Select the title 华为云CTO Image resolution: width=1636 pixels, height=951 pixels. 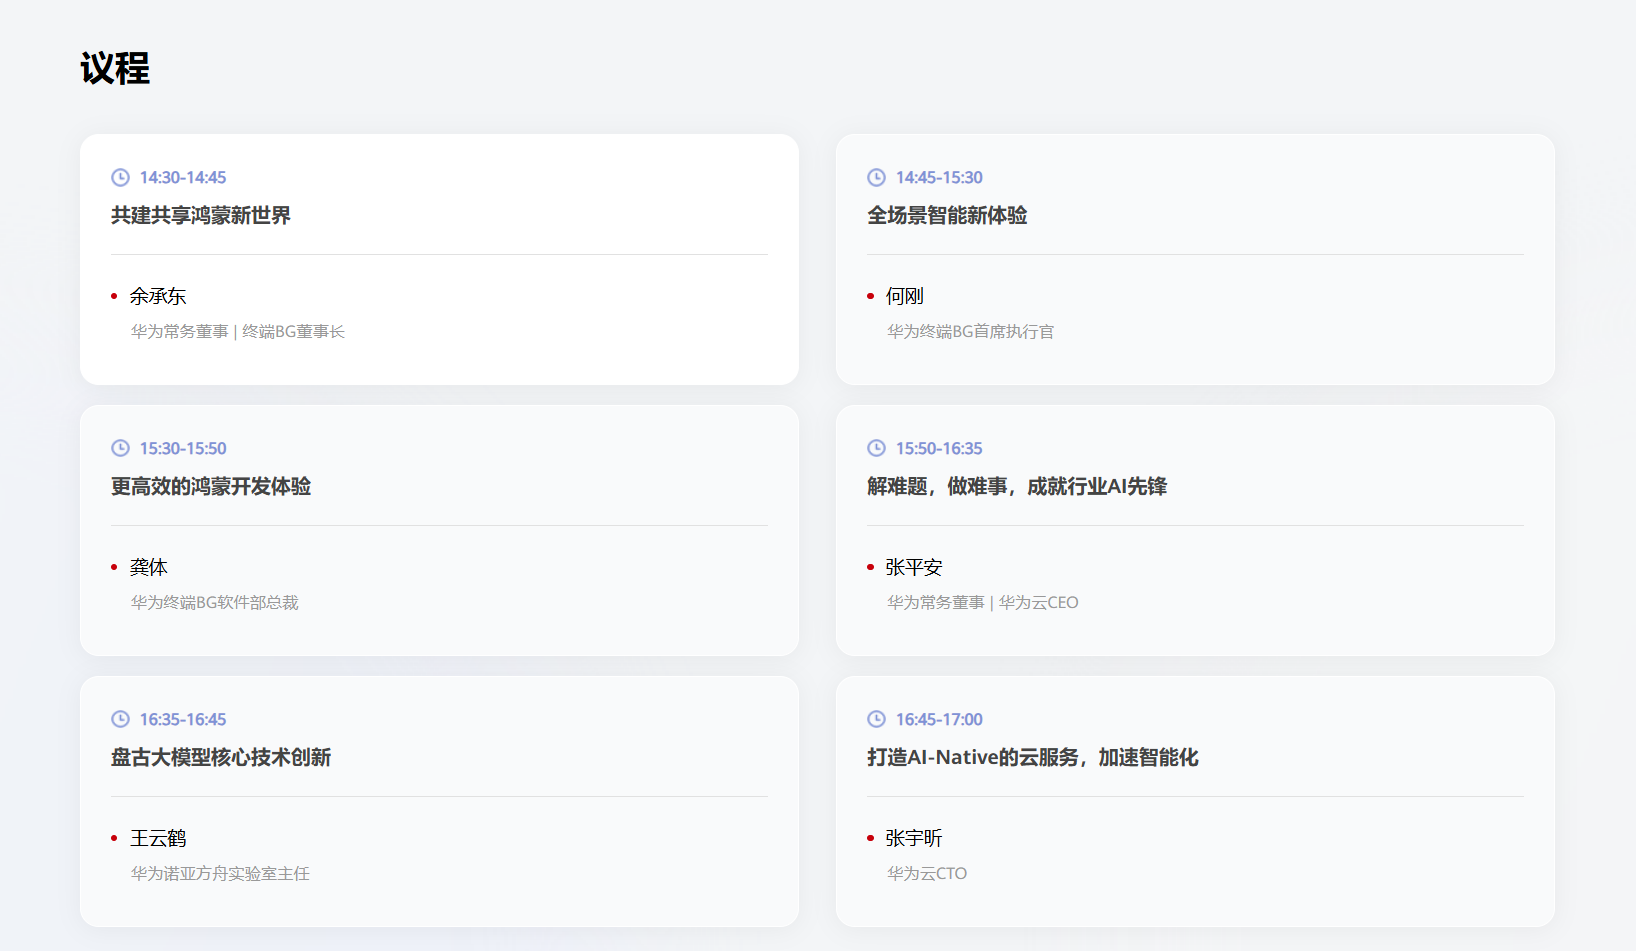coord(927,873)
